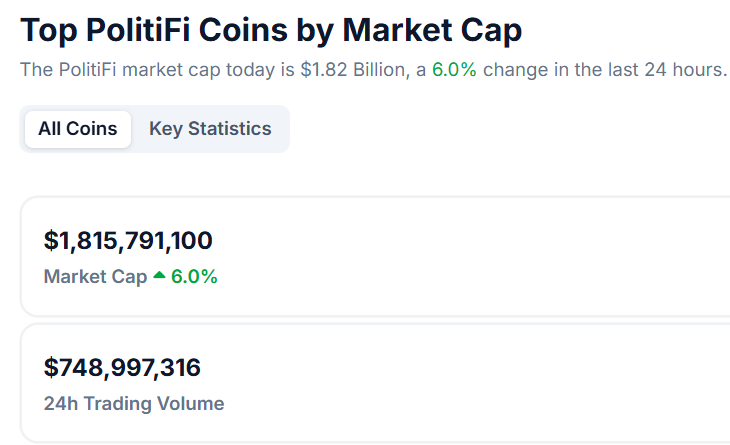Open the Key Statistics tab
This screenshot has height=445, width=730.
(x=210, y=129)
